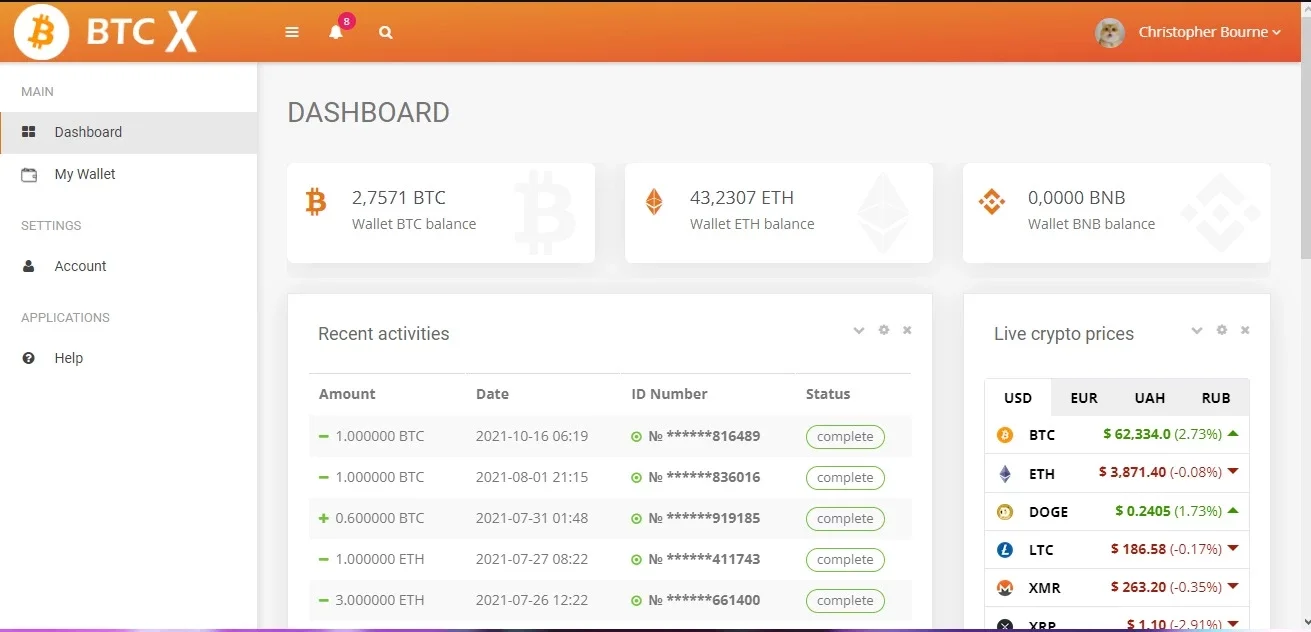
Task: Close the Live crypto prices panel
Action: [x=1245, y=330]
